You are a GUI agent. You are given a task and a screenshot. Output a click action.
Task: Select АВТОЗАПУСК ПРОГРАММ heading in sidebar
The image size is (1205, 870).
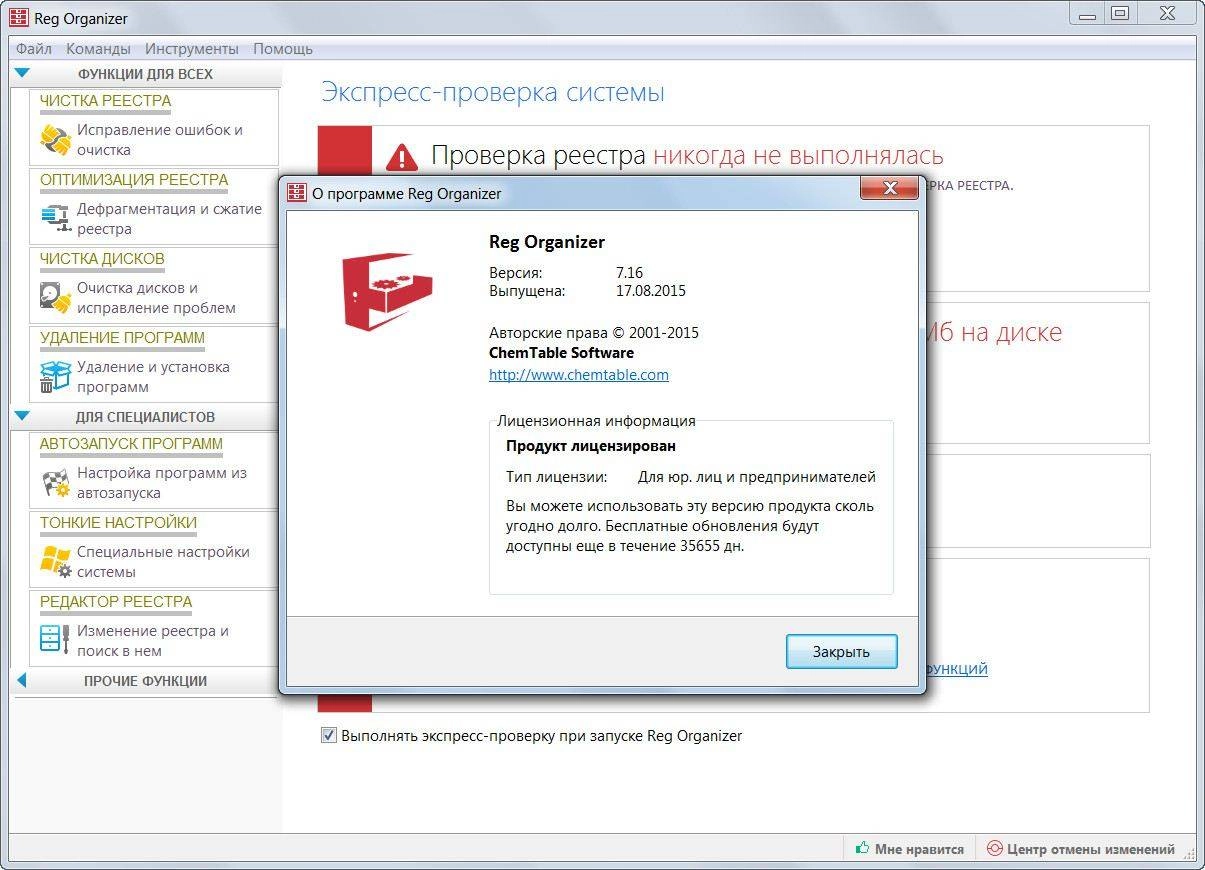coord(131,444)
